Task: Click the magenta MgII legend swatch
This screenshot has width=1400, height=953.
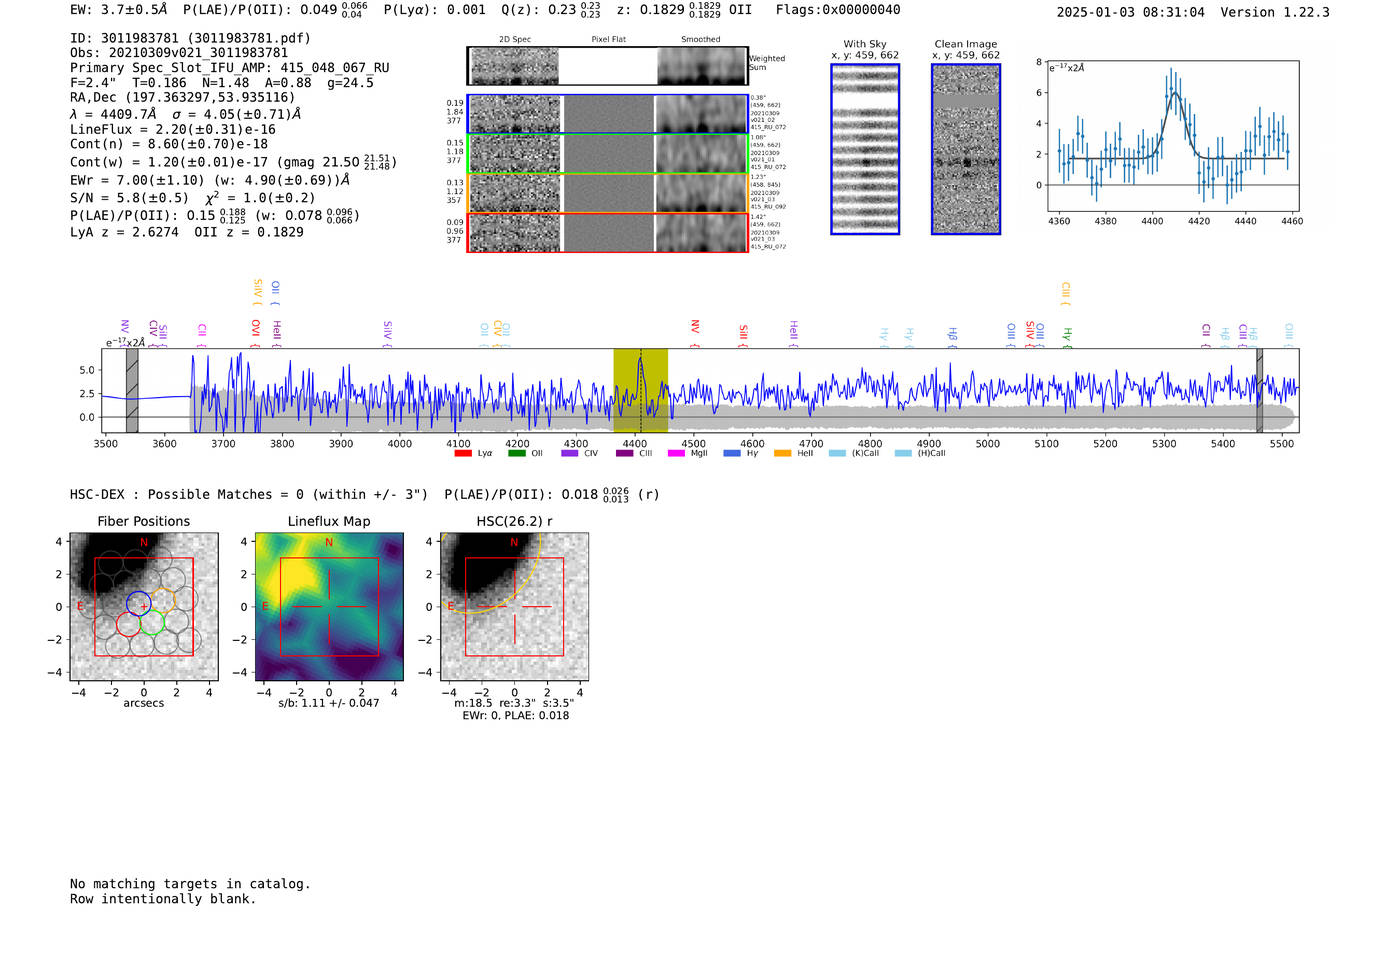Action: point(676,453)
